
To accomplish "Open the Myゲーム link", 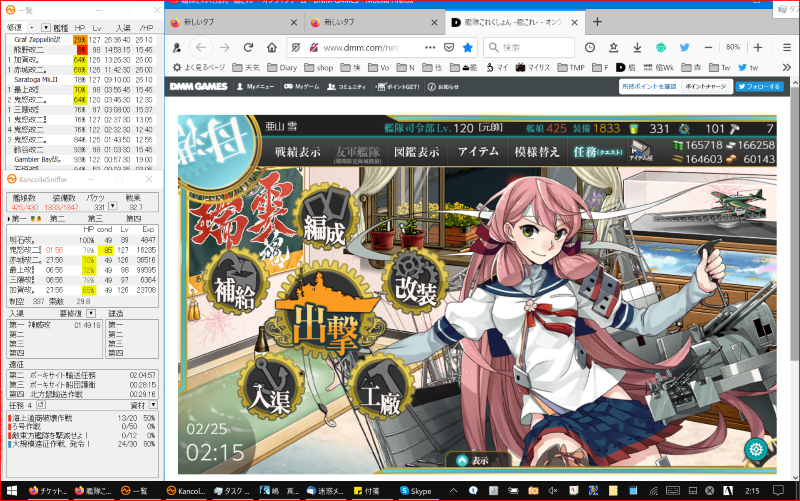I will [x=302, y=87].
